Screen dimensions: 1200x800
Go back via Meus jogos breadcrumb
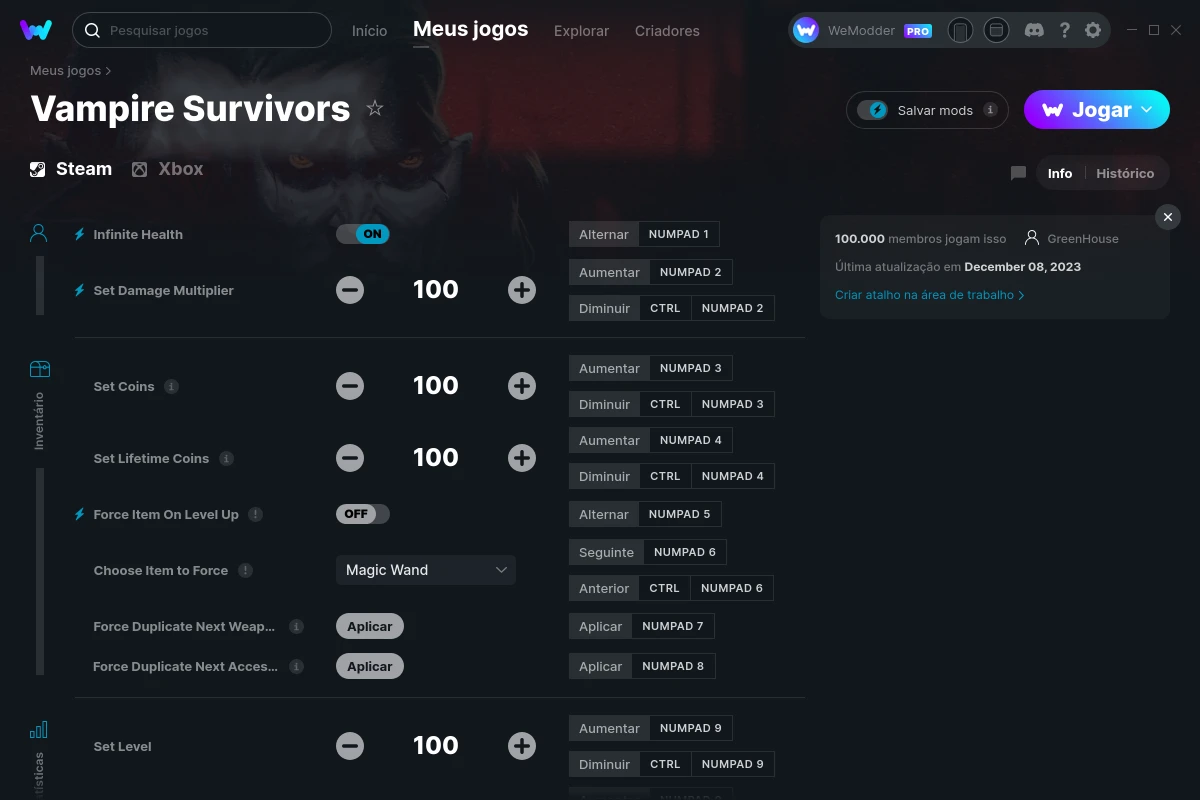(x=66, y=71)
